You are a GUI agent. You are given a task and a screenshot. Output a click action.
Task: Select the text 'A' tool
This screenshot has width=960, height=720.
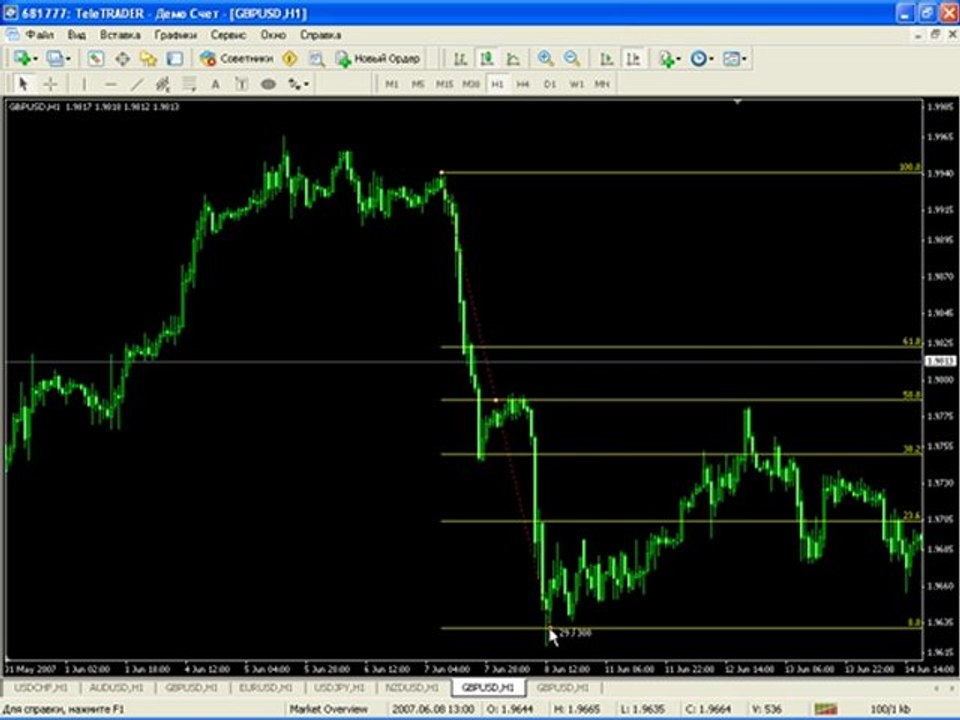coord(216,84)
